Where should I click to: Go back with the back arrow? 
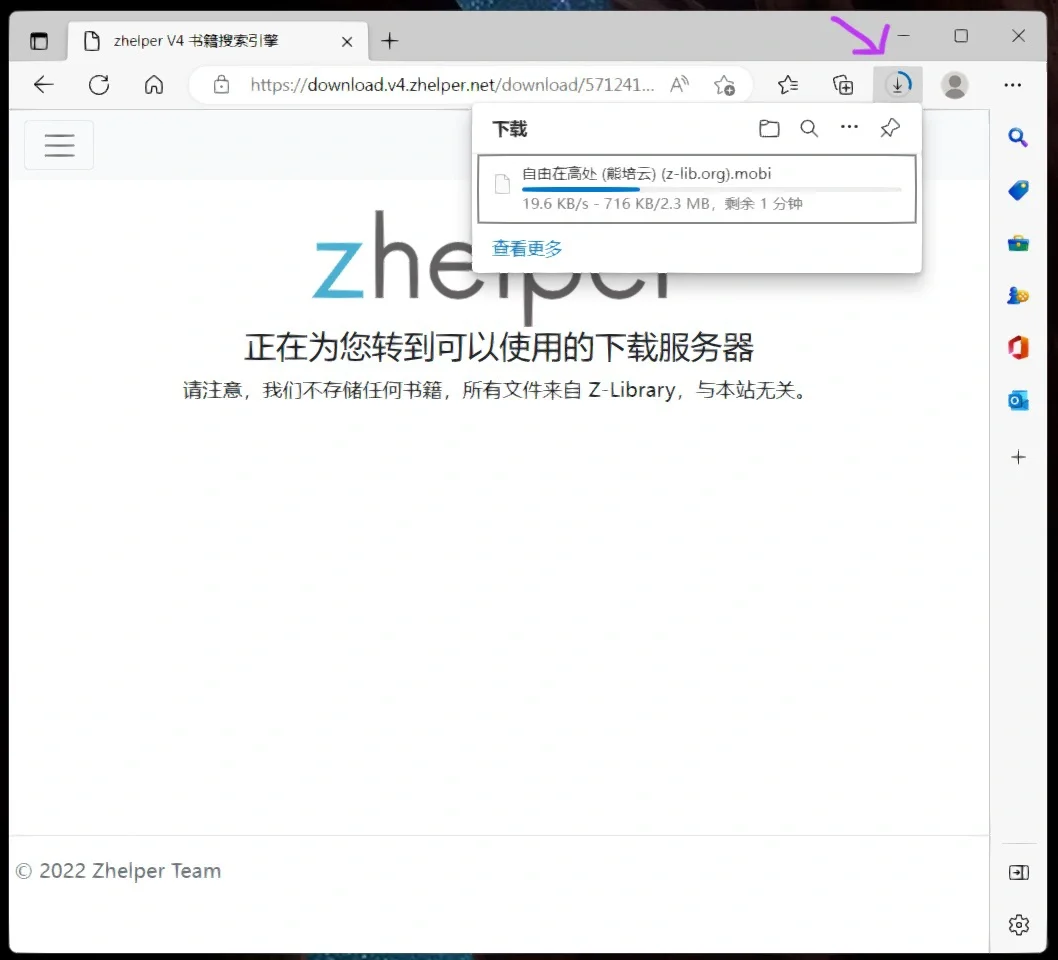44,85
